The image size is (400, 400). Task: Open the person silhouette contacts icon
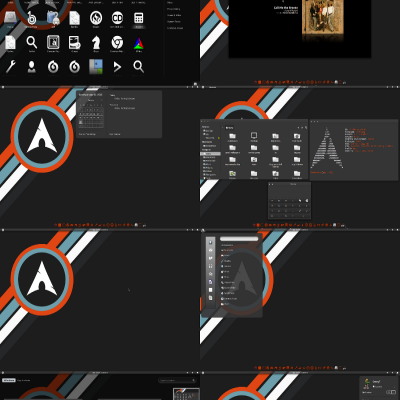coord(32,67)
